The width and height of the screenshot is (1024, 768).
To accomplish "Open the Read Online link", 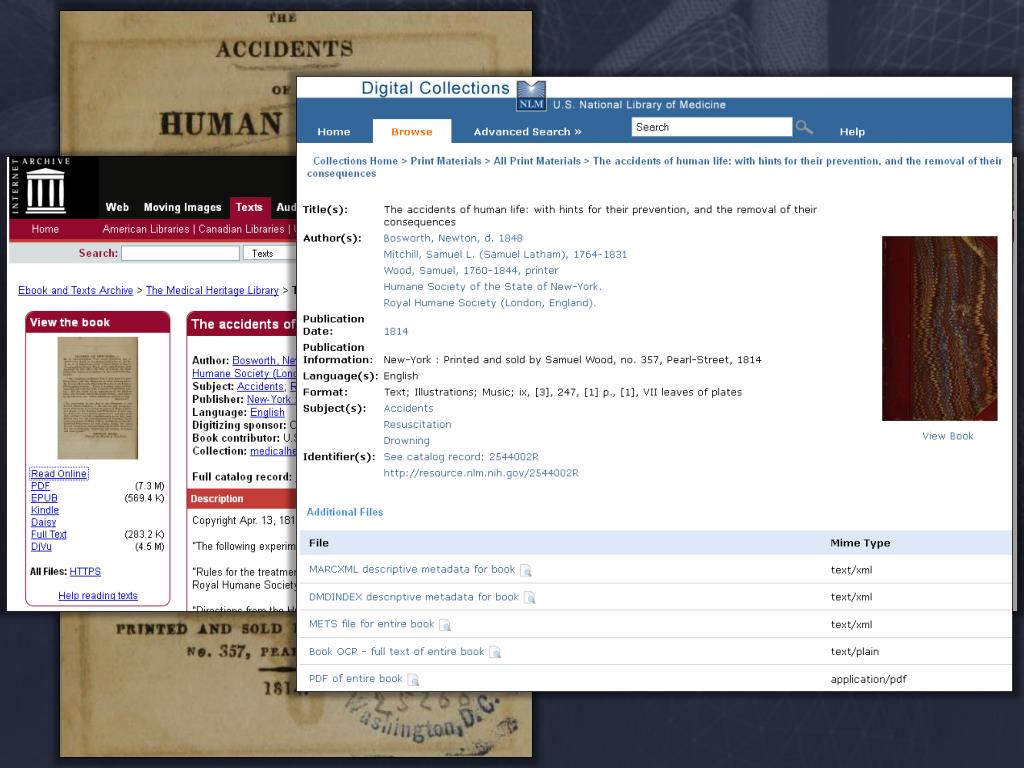I will click(x=59, y=474).
